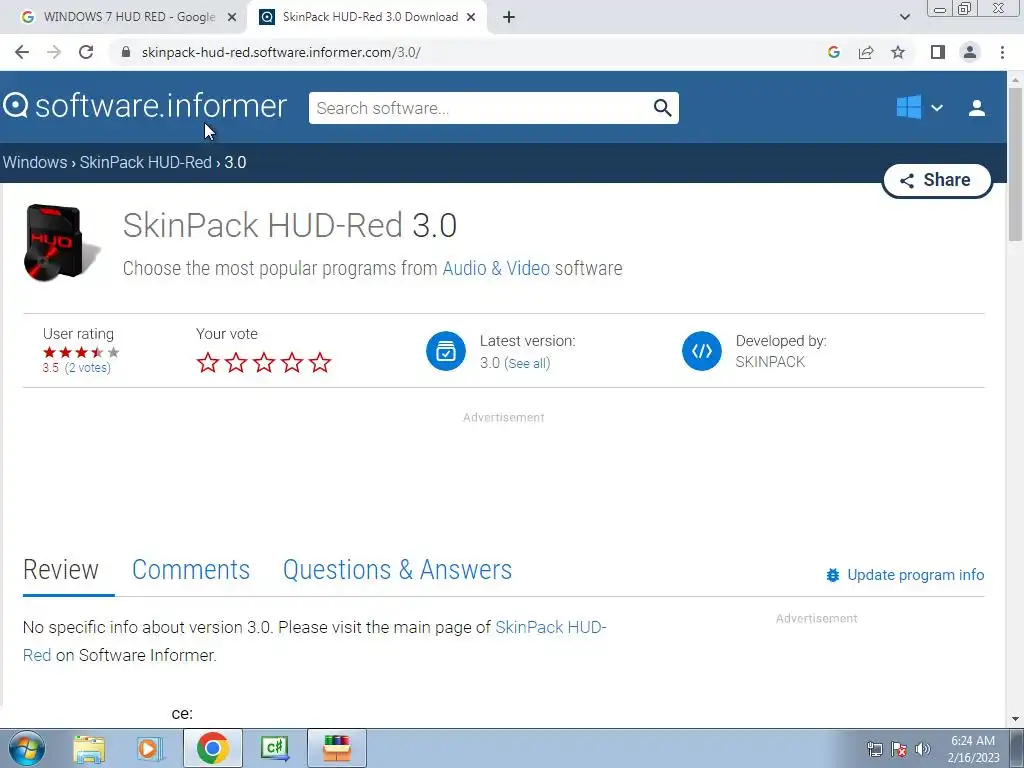Open Windows Explorer from the taskbar

click(89, 748)
